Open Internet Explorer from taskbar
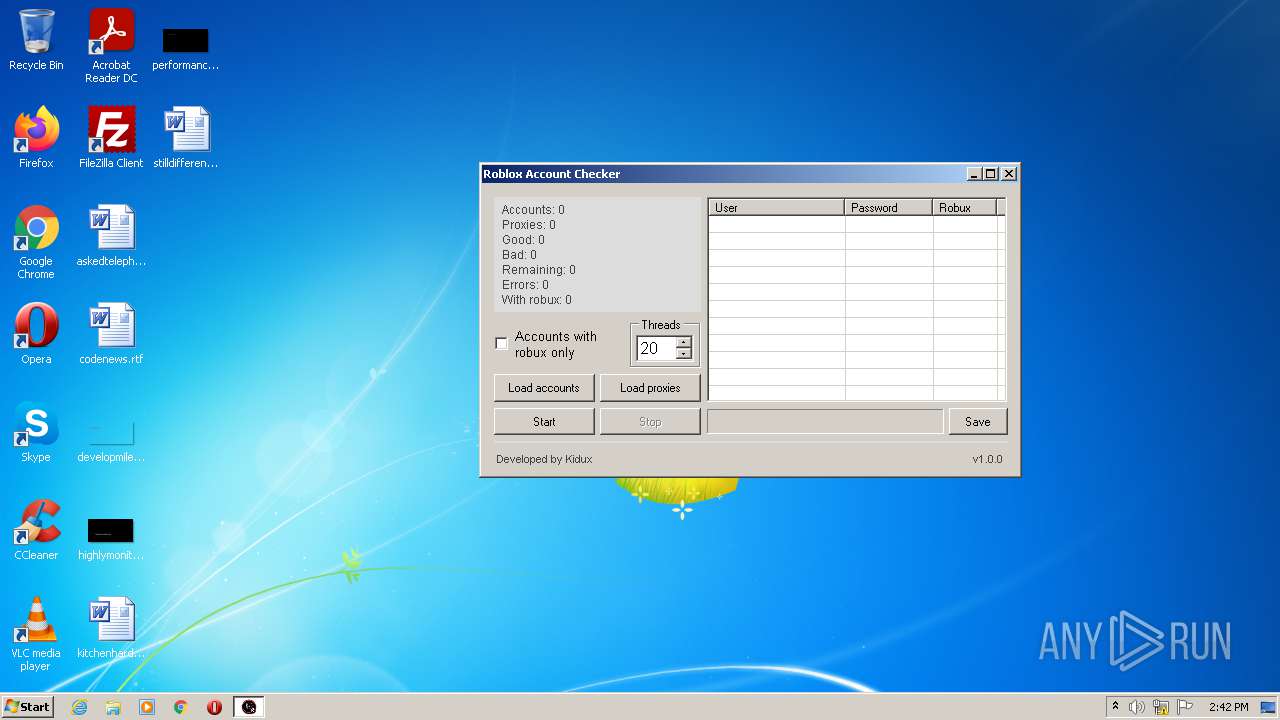The height and width of the screenshot is (720, 1280). point(79,707)
